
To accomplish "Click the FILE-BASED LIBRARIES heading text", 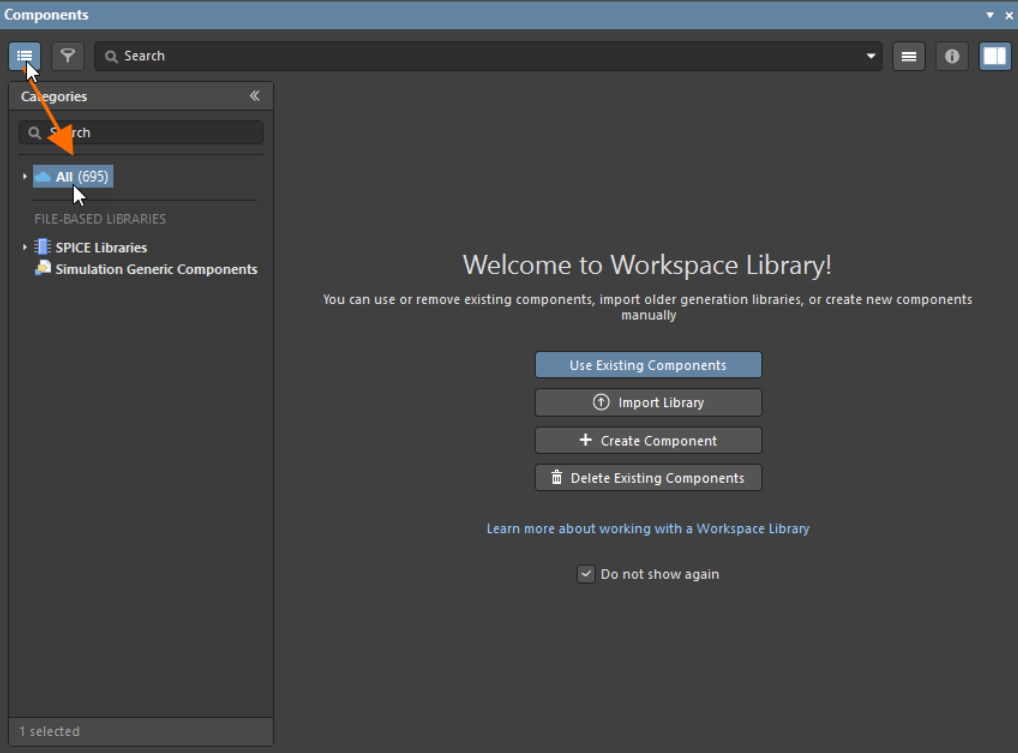I will pyautogui.click(x=100, y=219).
